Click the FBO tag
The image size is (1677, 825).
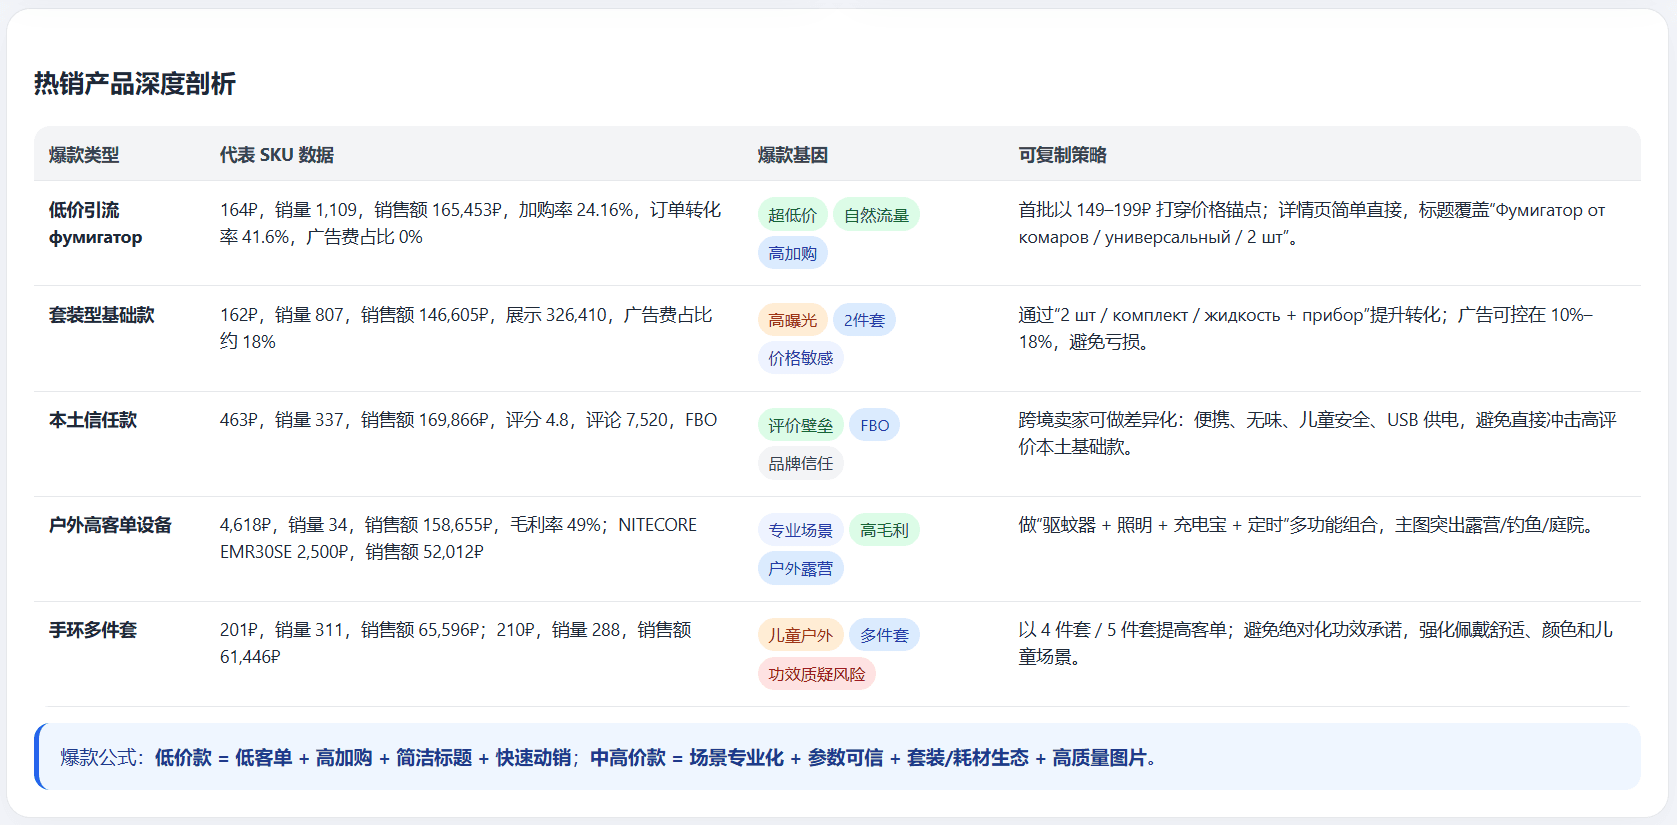tap(874, 425)
